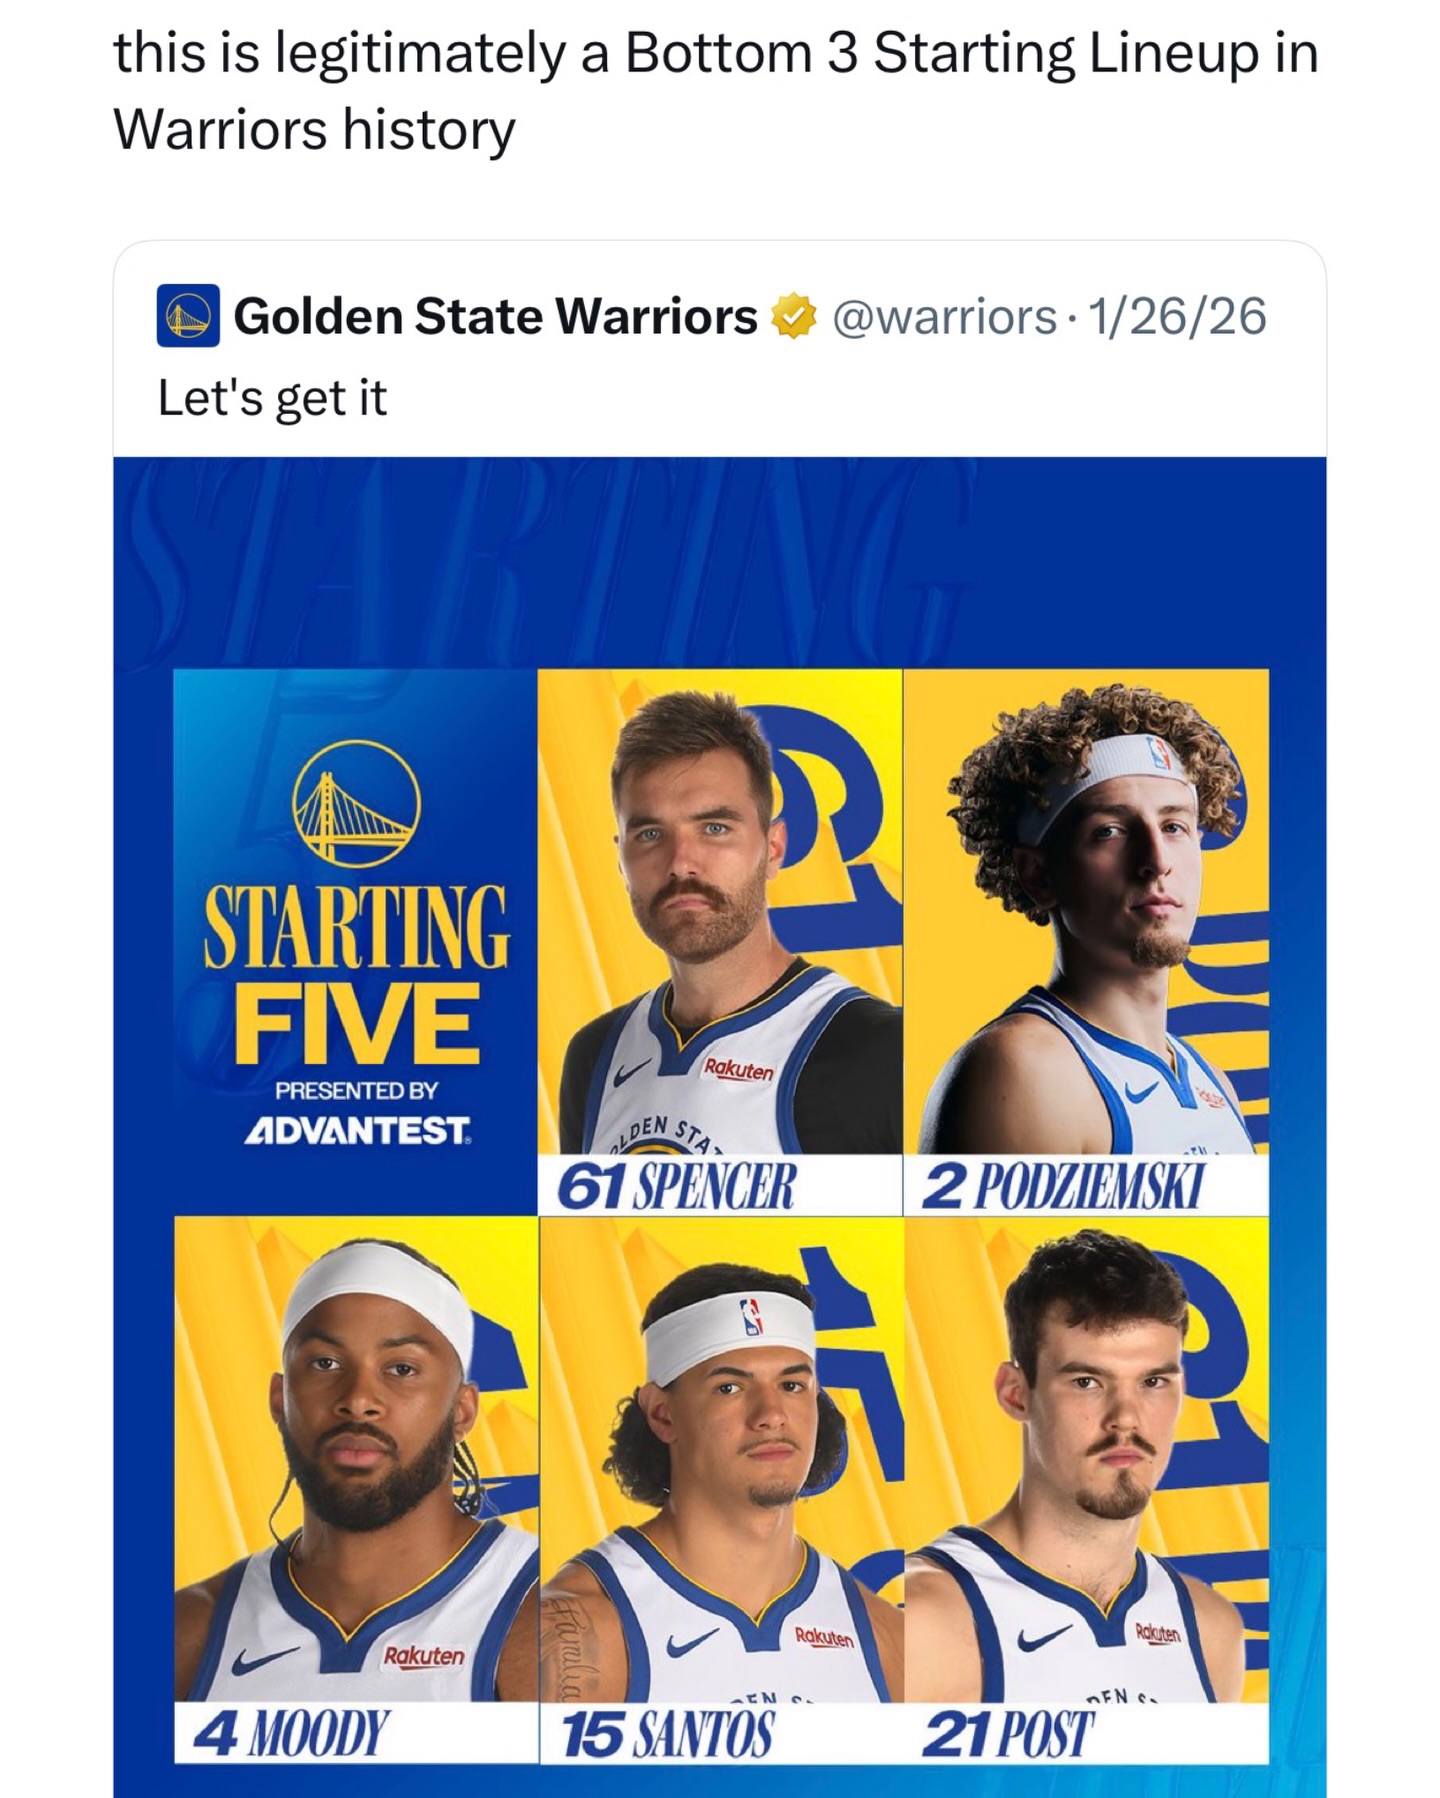Click the NBA logo on Santos's headband
1440x1798 pixels.
[x=751, y=1315]
